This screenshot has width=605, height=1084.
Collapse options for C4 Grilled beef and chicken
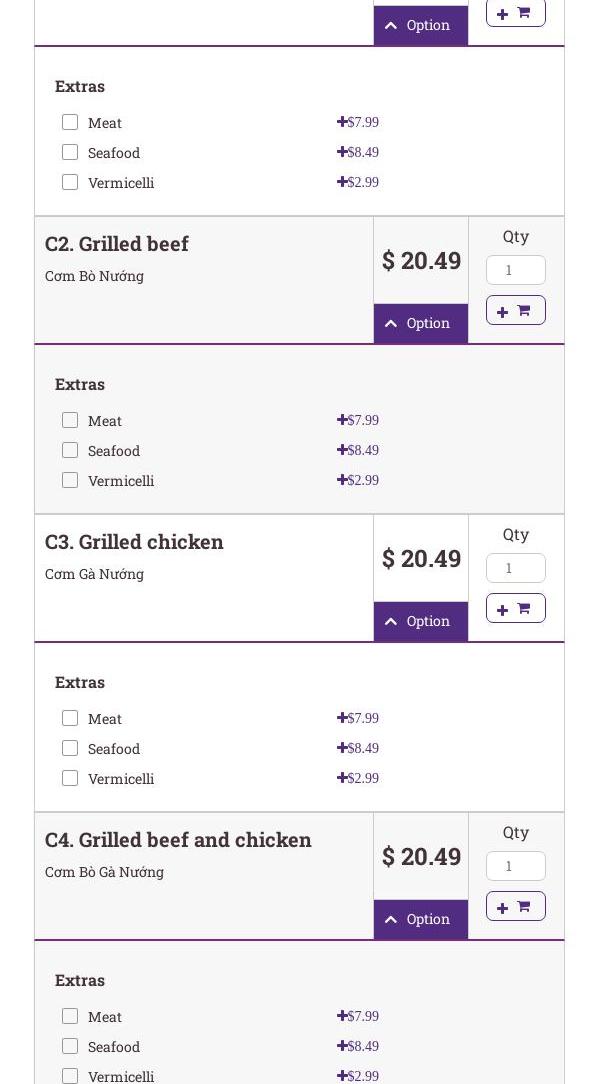pyautogui.click(x=420, y=919)
